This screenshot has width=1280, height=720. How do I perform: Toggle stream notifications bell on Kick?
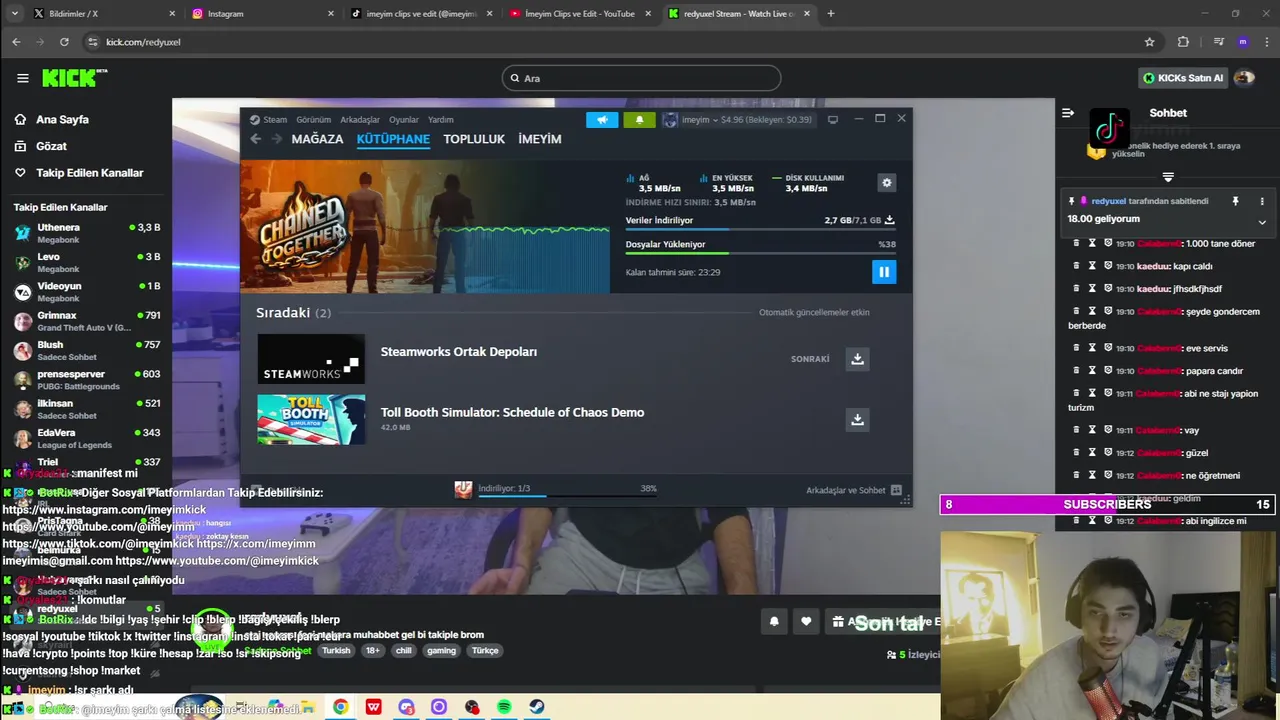point(774,621)
